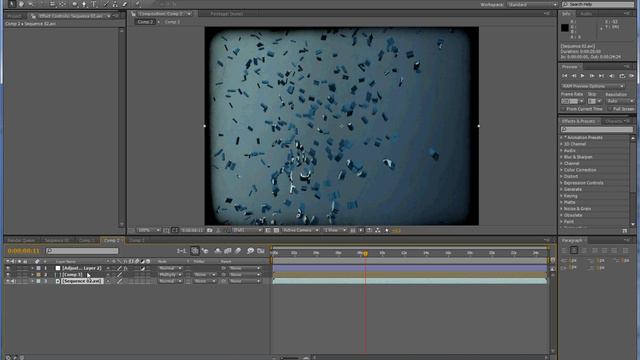Play the composition preview
The image size is (640, 360).
(583, 76)
